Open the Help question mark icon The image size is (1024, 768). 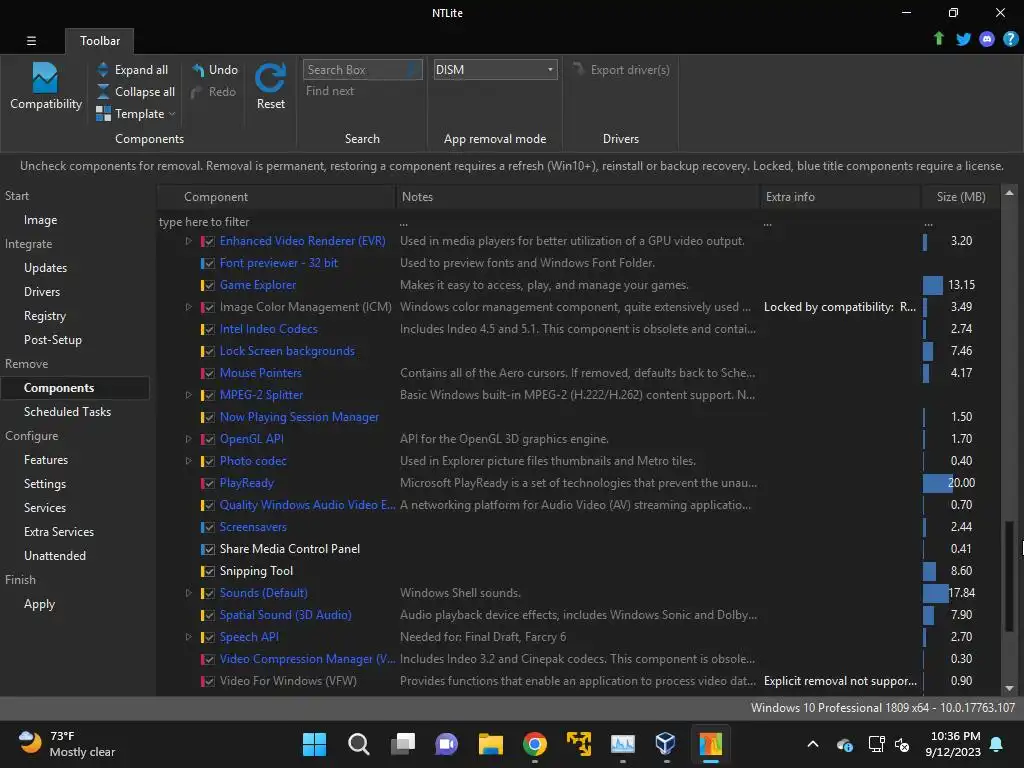click(1010, 39)
